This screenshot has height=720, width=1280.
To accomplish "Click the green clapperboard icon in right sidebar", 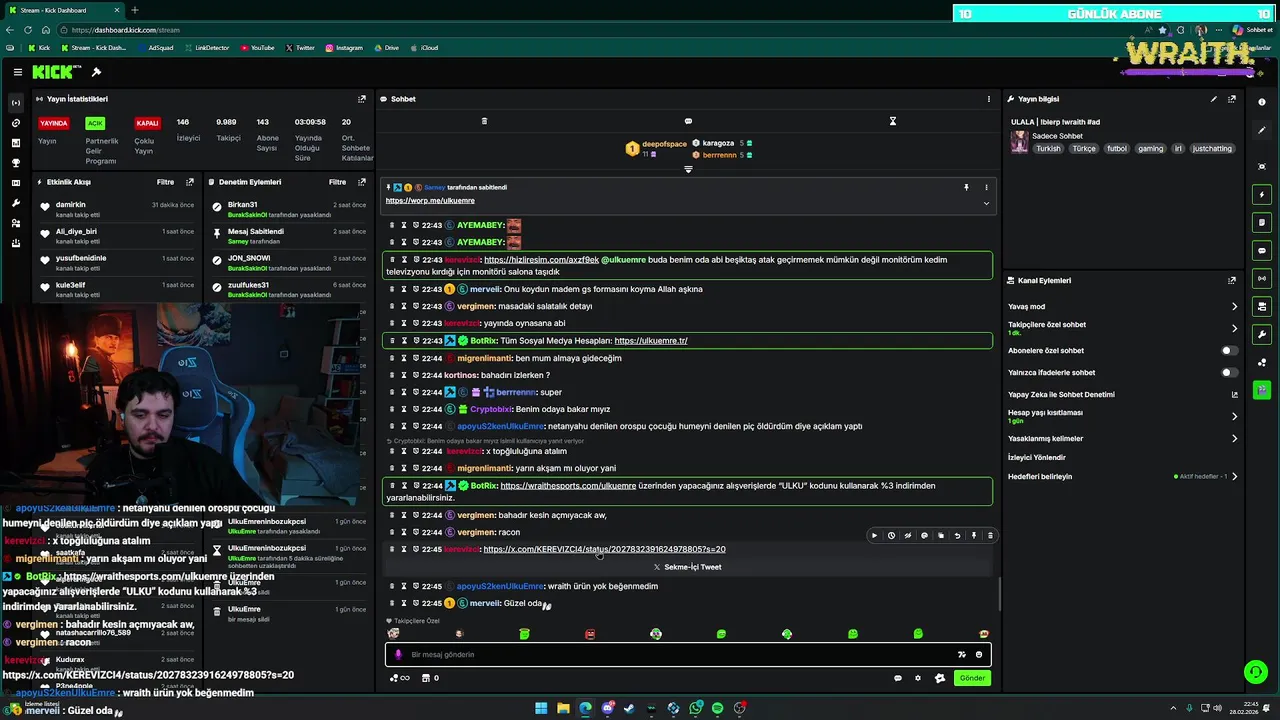I will (x=1262, y=390).
